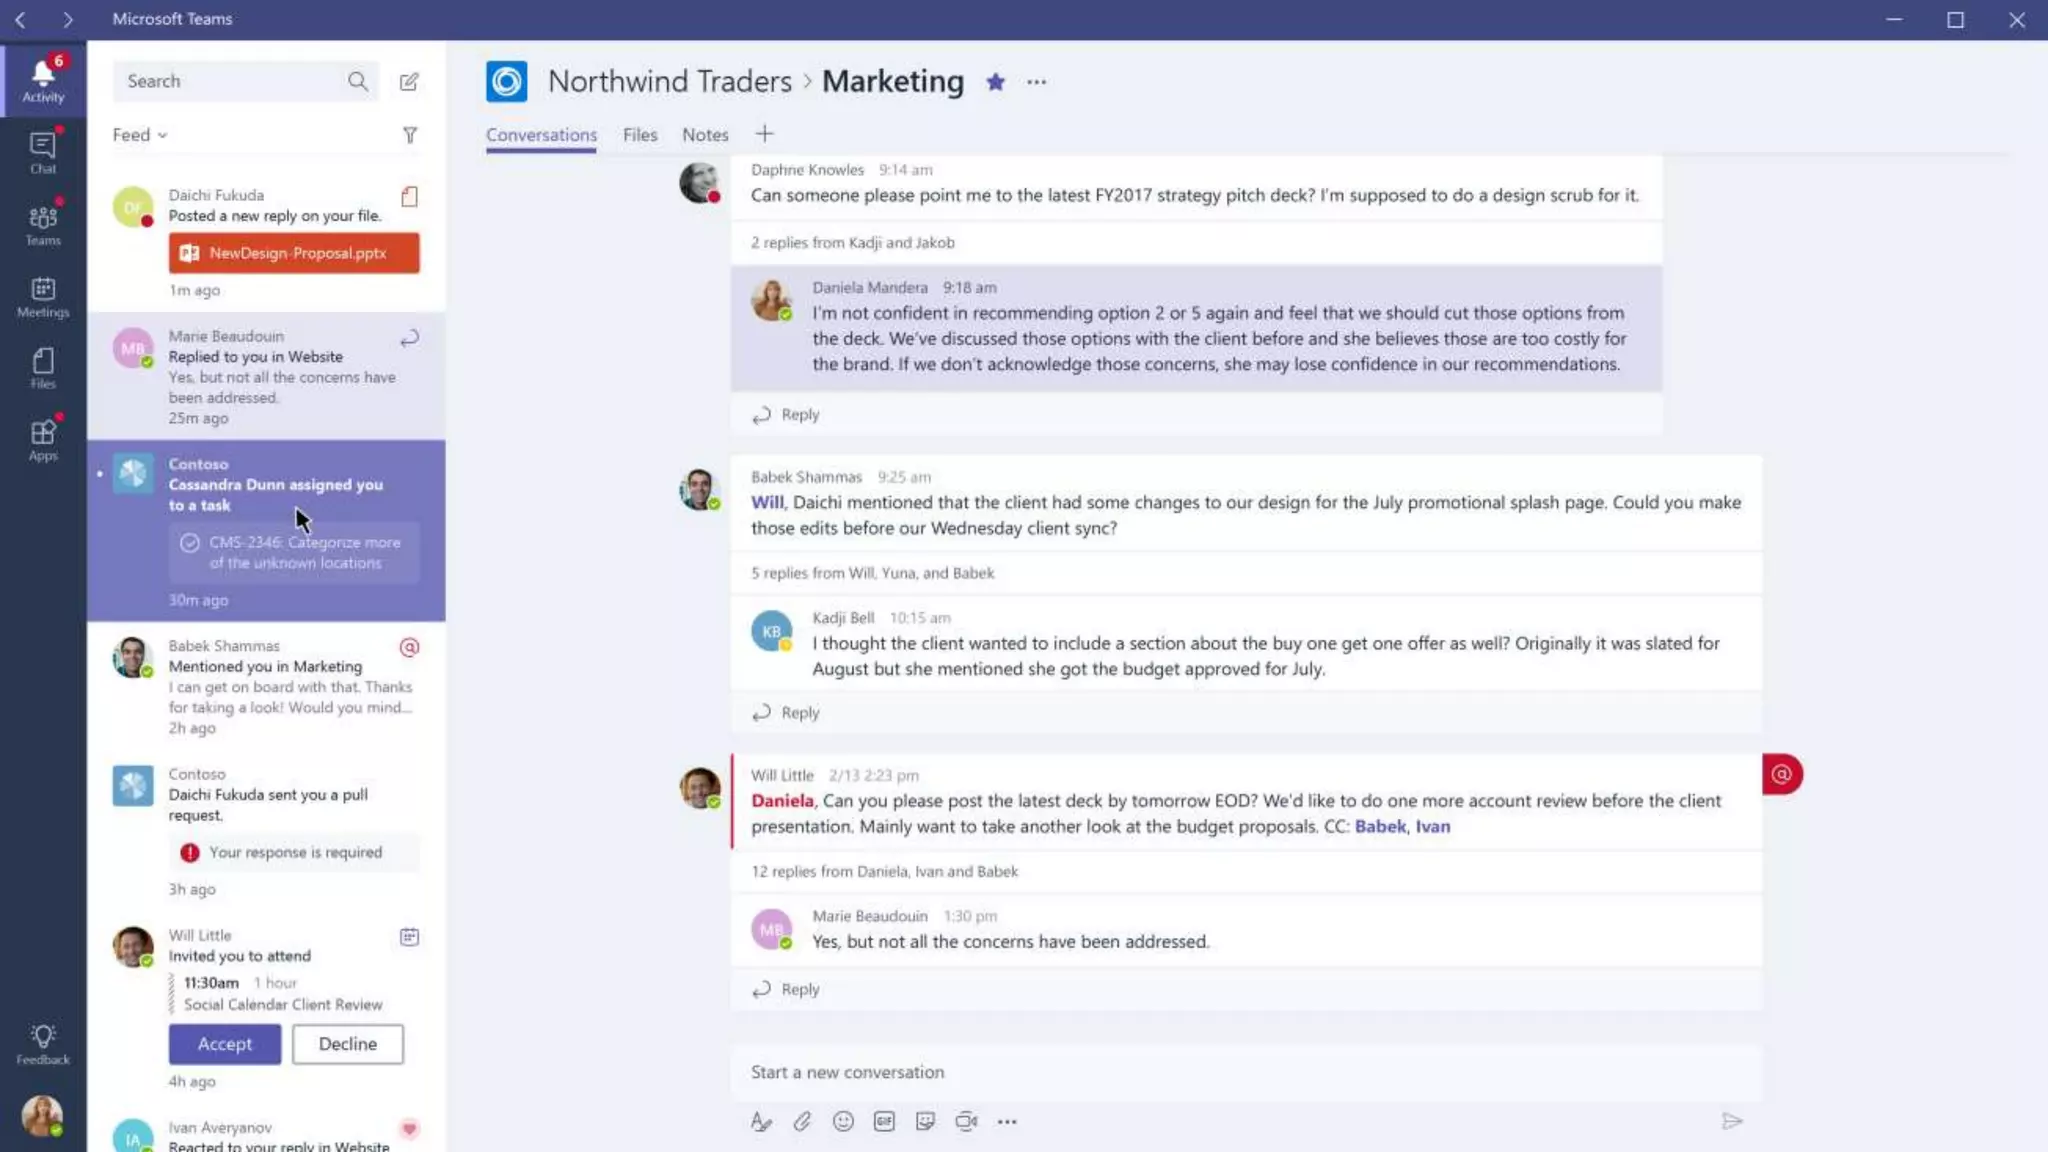Switch to the Notes tab
The image size is (2048, 1152).
click(x=705, y=135)
